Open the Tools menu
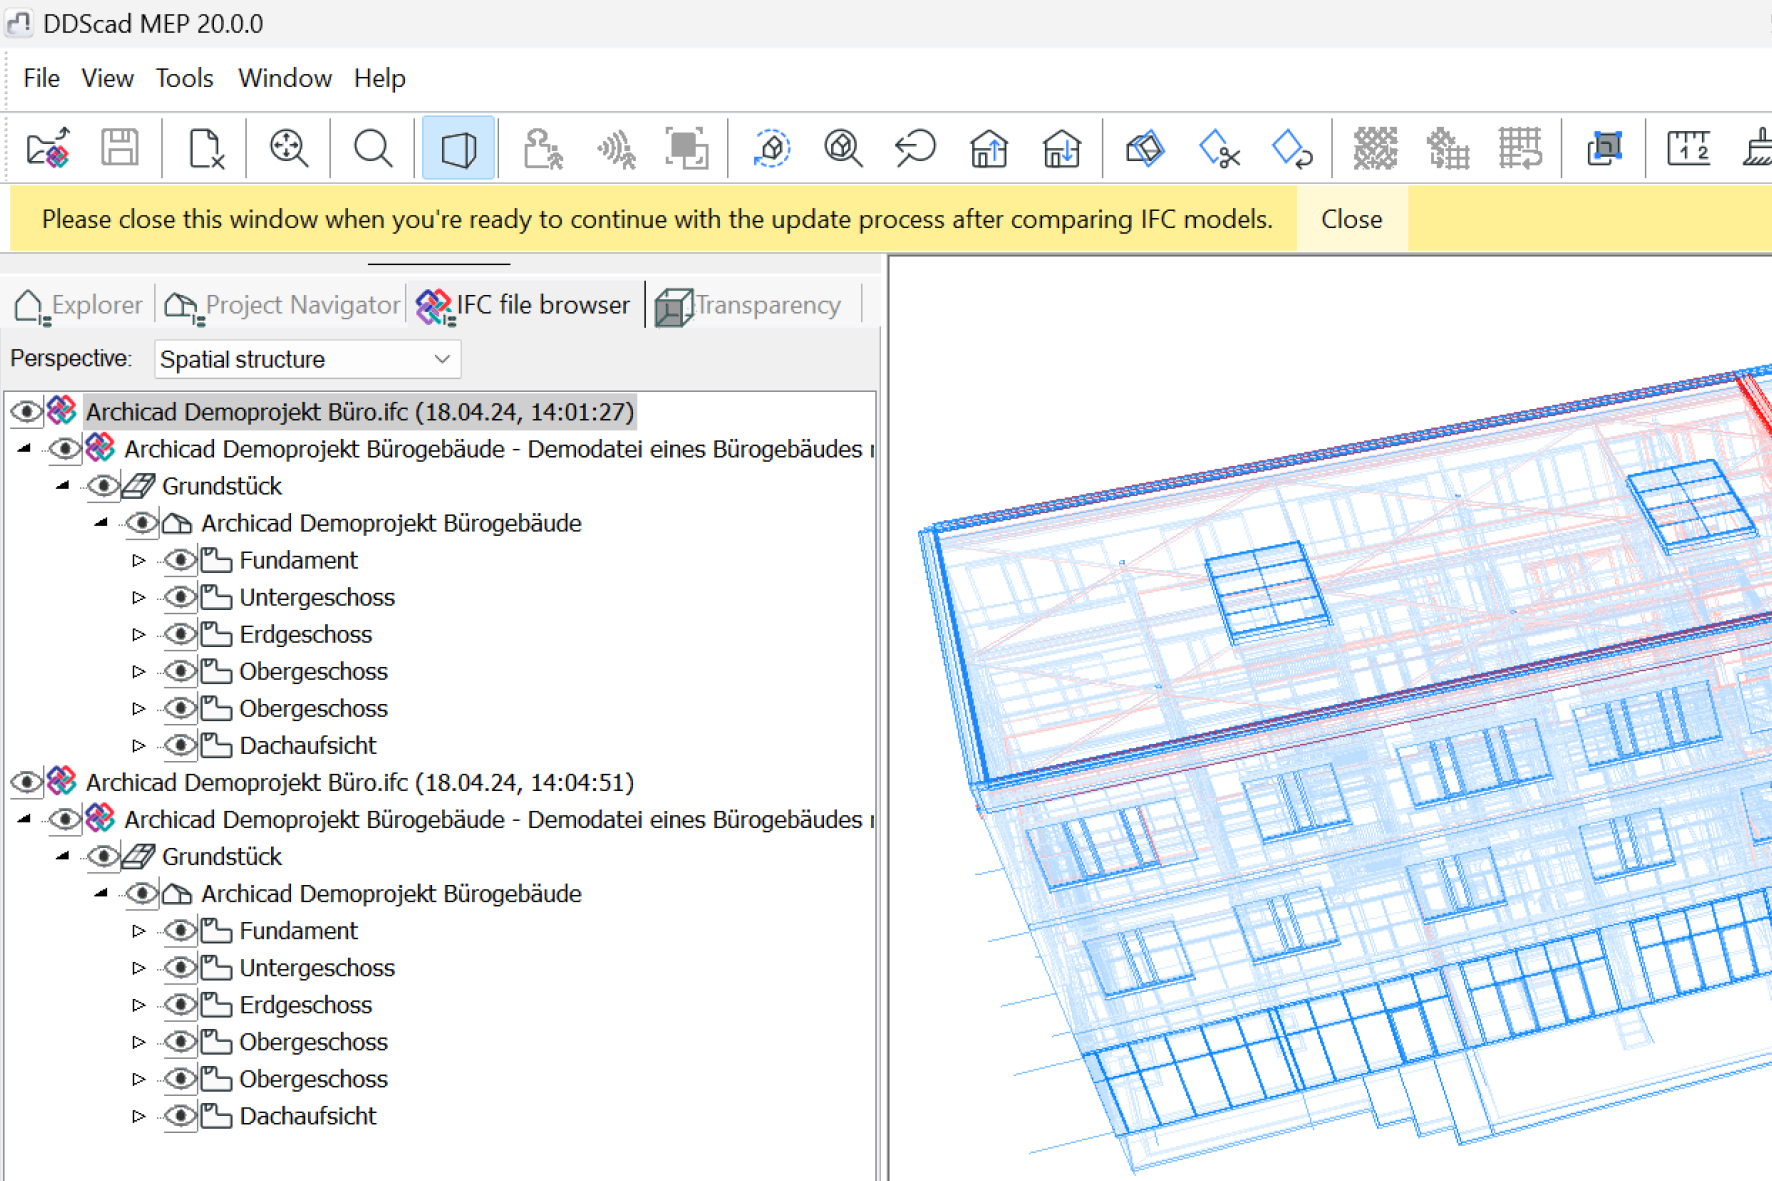Viewport: 1772px width, 1181px height. pos(184,78)
